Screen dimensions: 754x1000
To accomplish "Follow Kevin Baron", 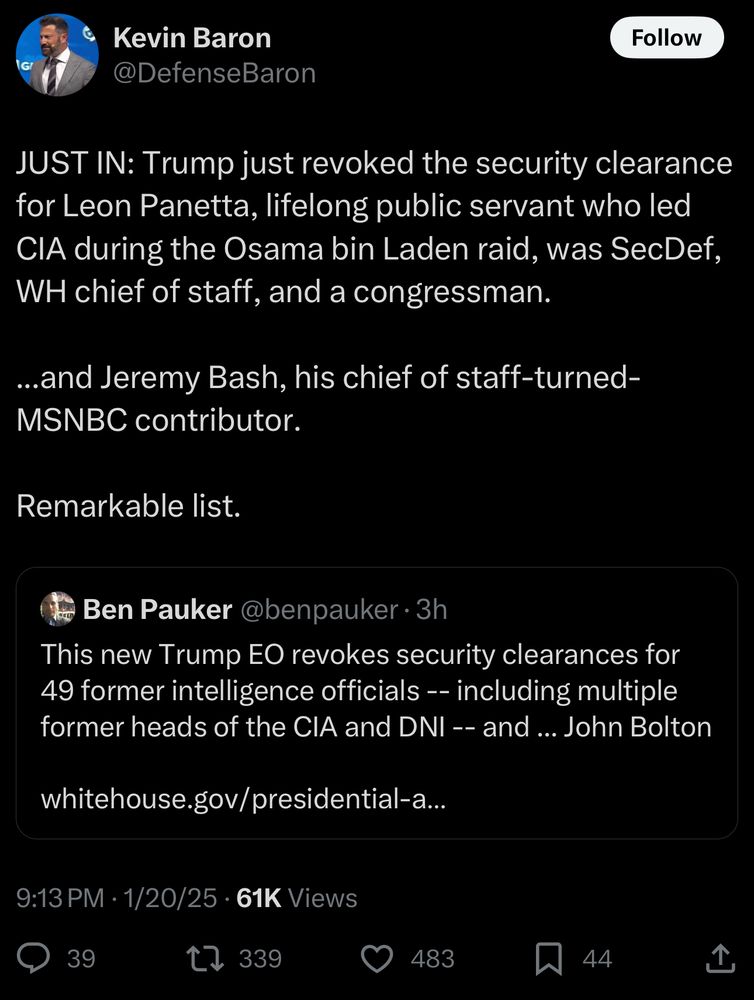I will [666, 38].
